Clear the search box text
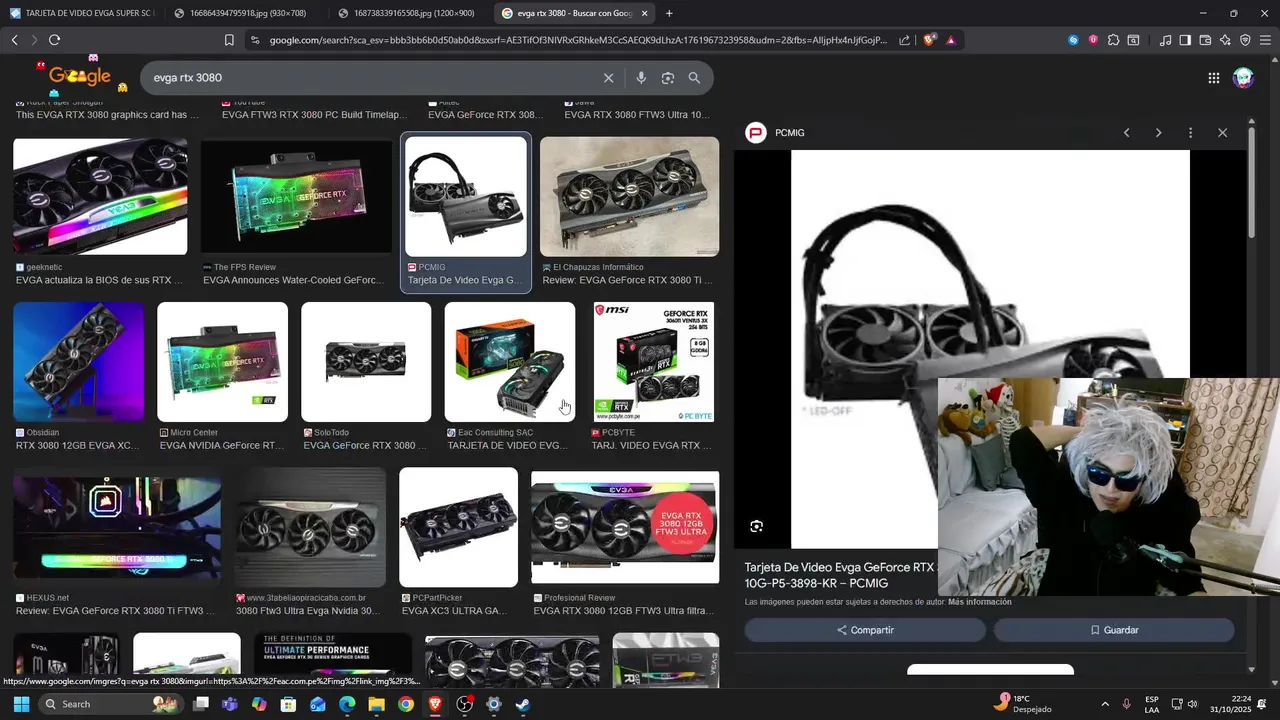 (x=608, y=78)
